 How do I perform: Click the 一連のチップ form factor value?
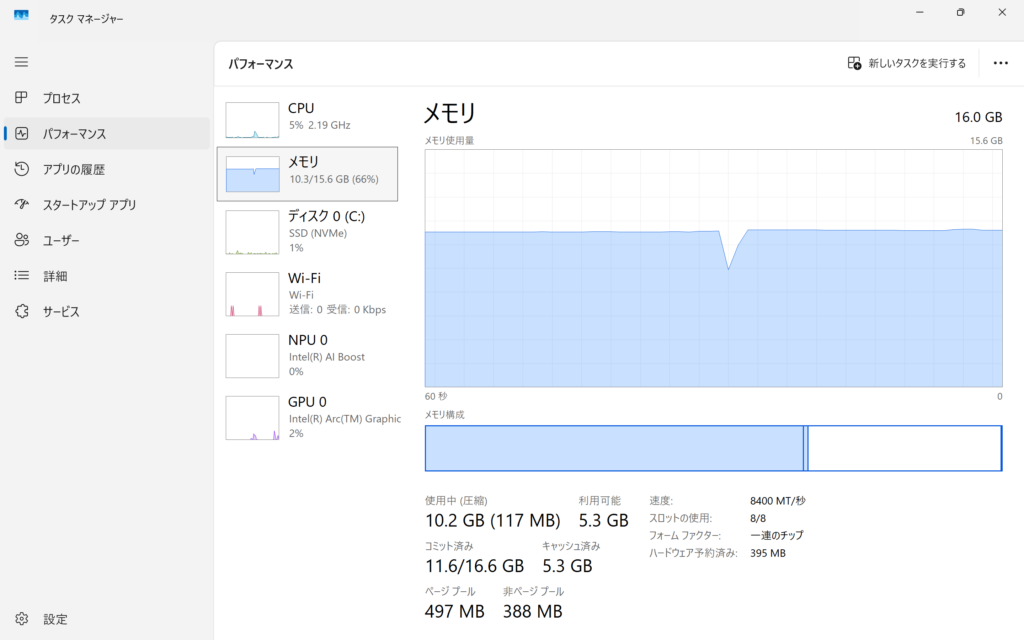(x=776, y=536)
